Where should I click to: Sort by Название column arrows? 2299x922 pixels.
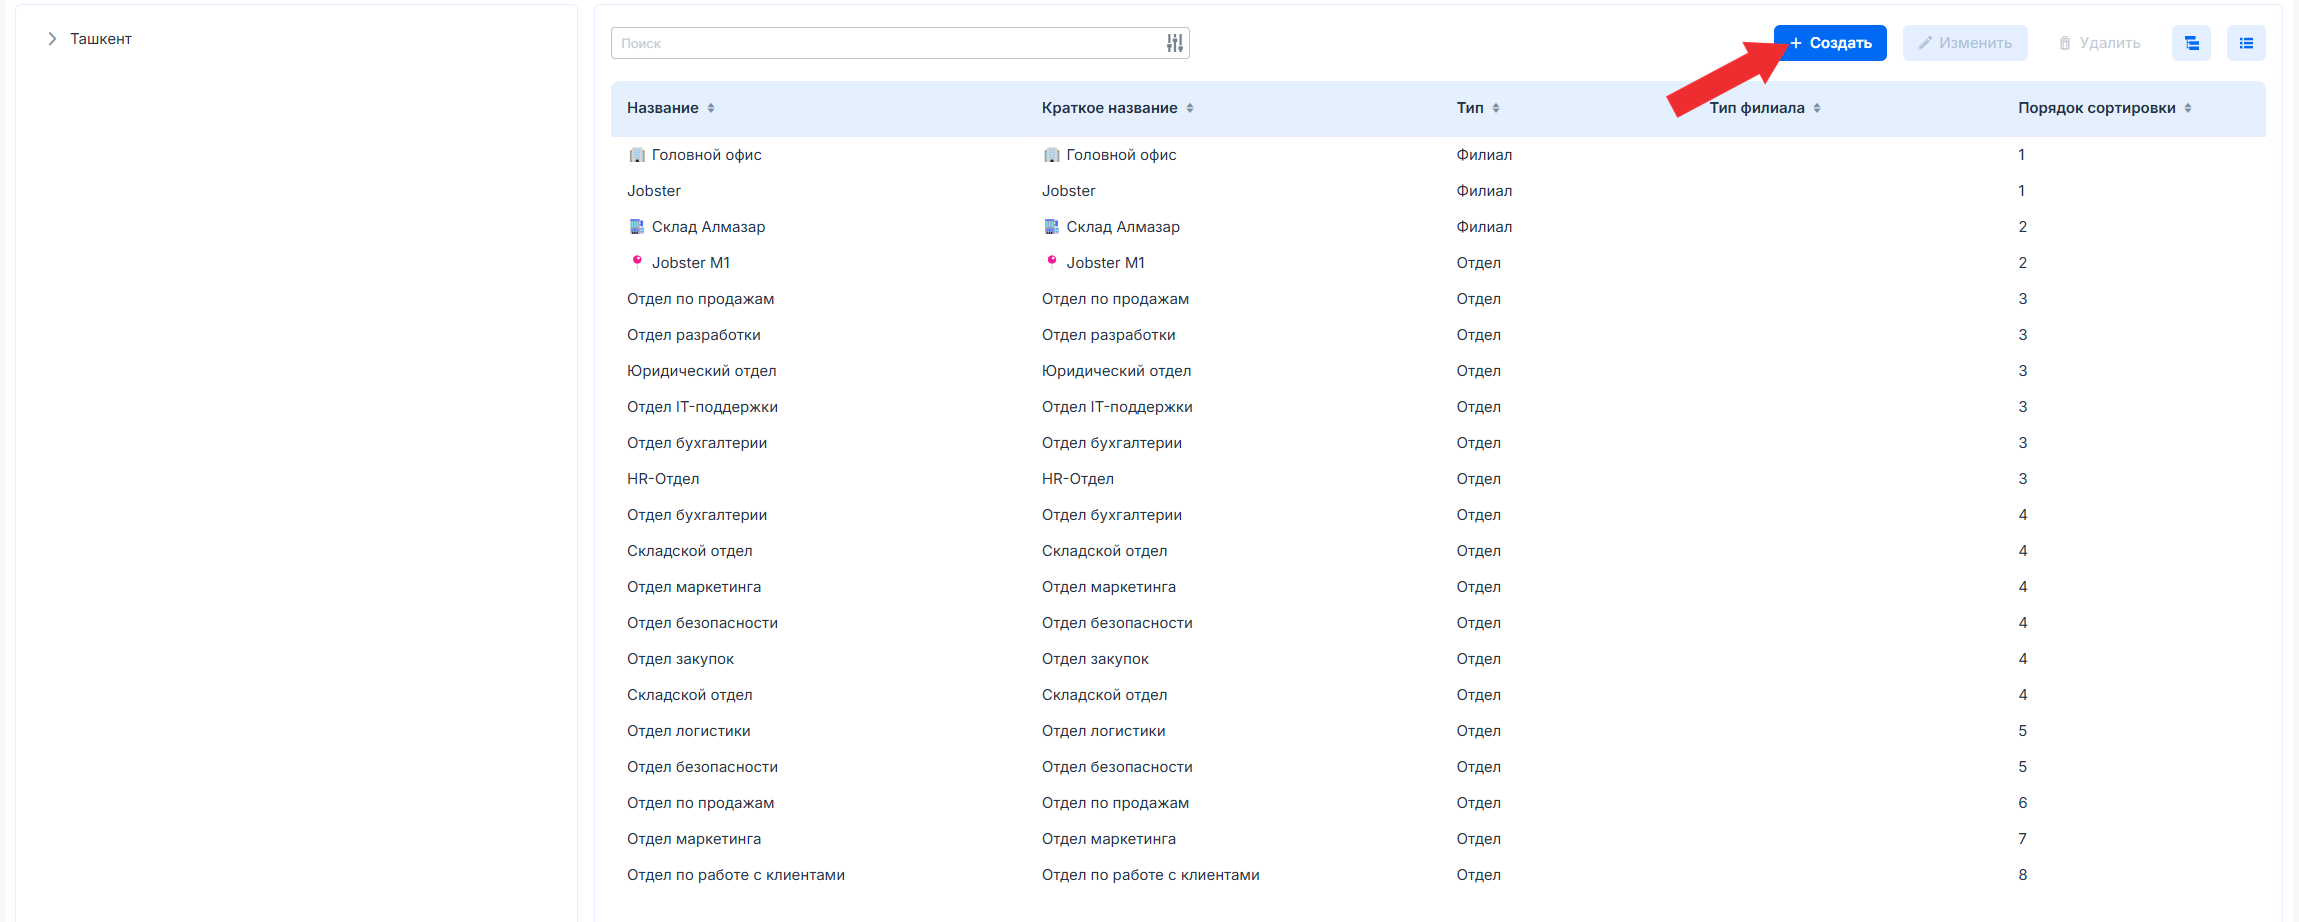[711, 108]
